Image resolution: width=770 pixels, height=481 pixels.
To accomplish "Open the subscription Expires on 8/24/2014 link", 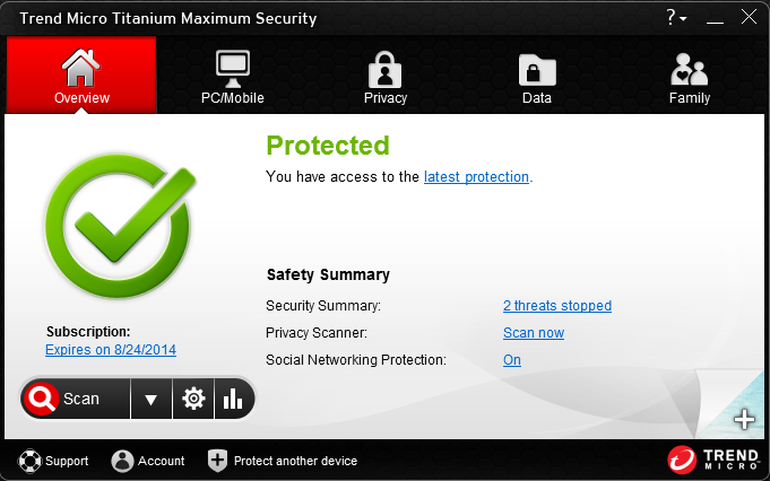I will tap(110, 350).
